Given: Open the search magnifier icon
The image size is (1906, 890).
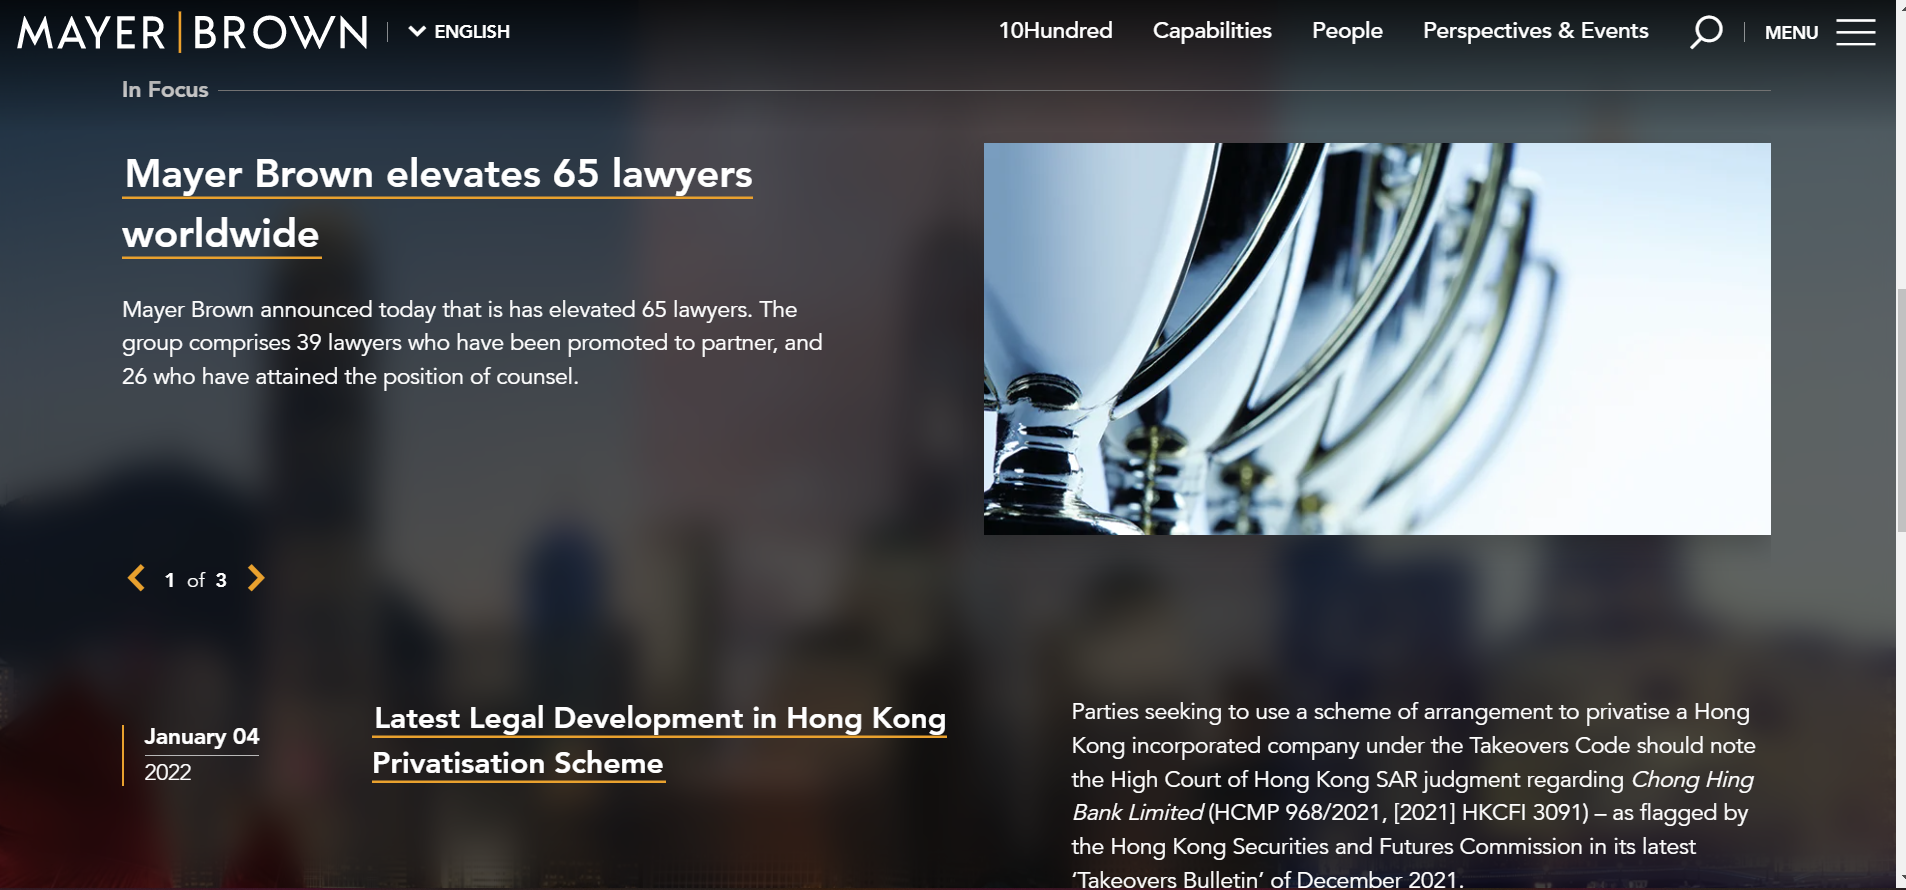Looking at the screenshot, I should [1706, 32].
